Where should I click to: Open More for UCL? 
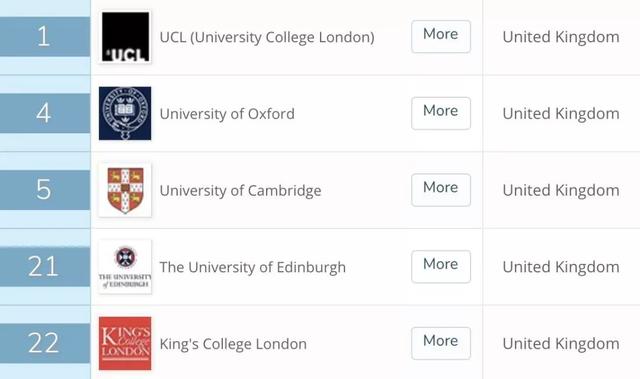coord(441,37)
